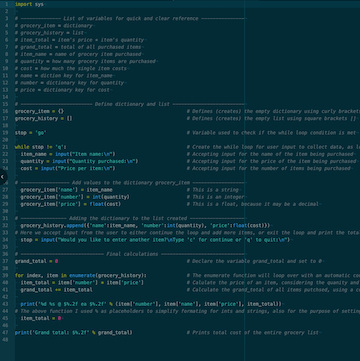Click the 'List of variables for quick and clear reference' comment

(x=131, y=19)
